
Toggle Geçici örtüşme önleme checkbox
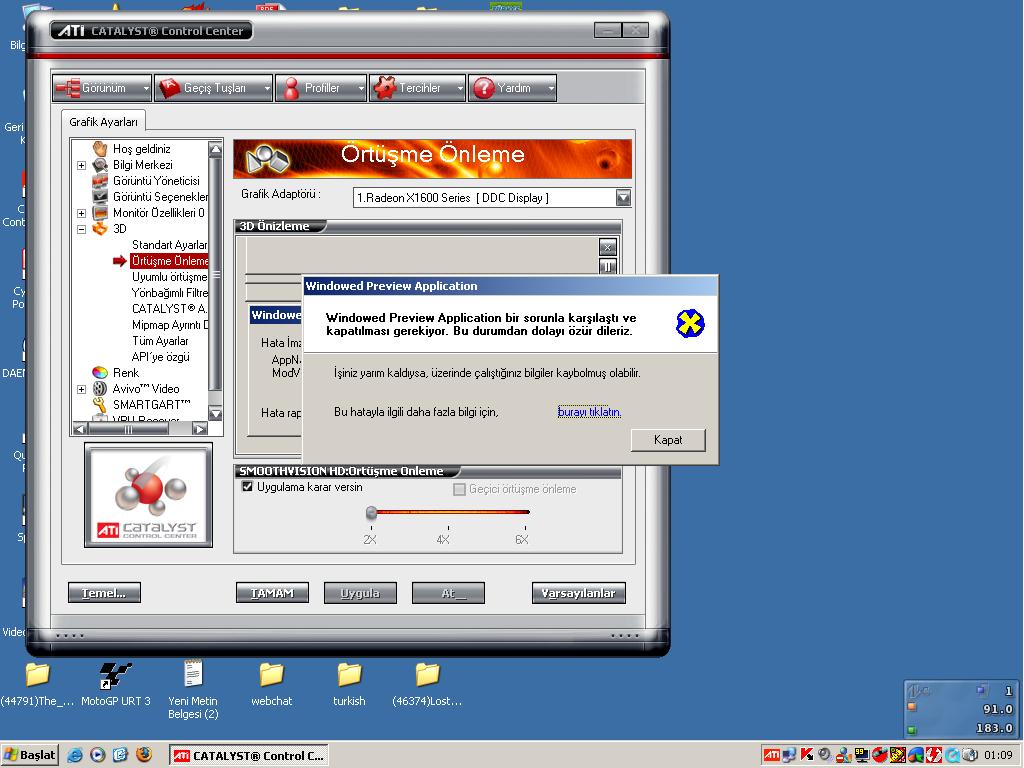click(x=459, y=489)
